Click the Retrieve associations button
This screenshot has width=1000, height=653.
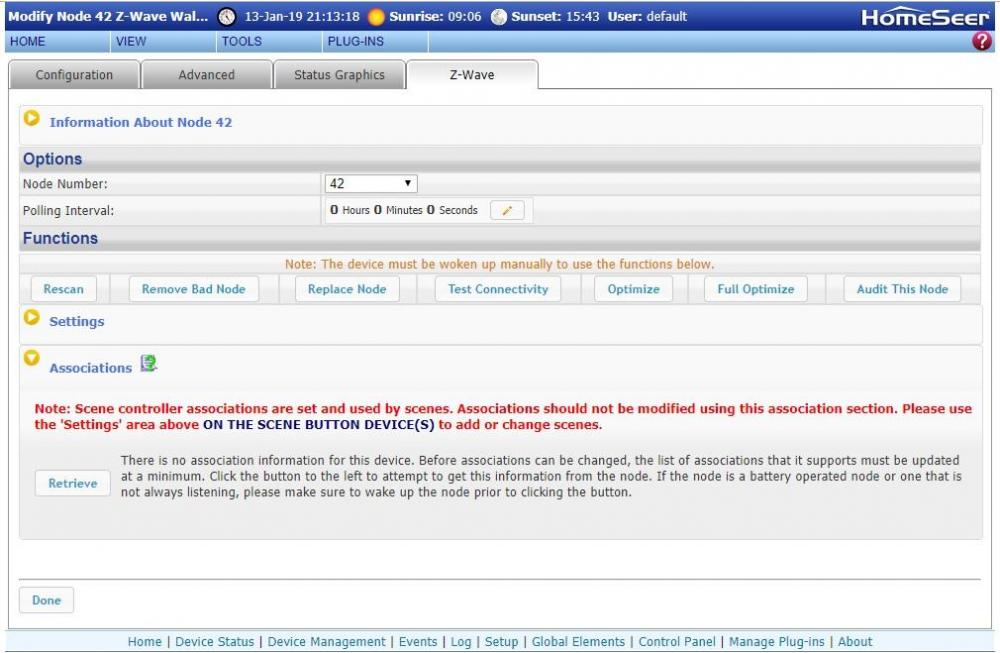73,483
